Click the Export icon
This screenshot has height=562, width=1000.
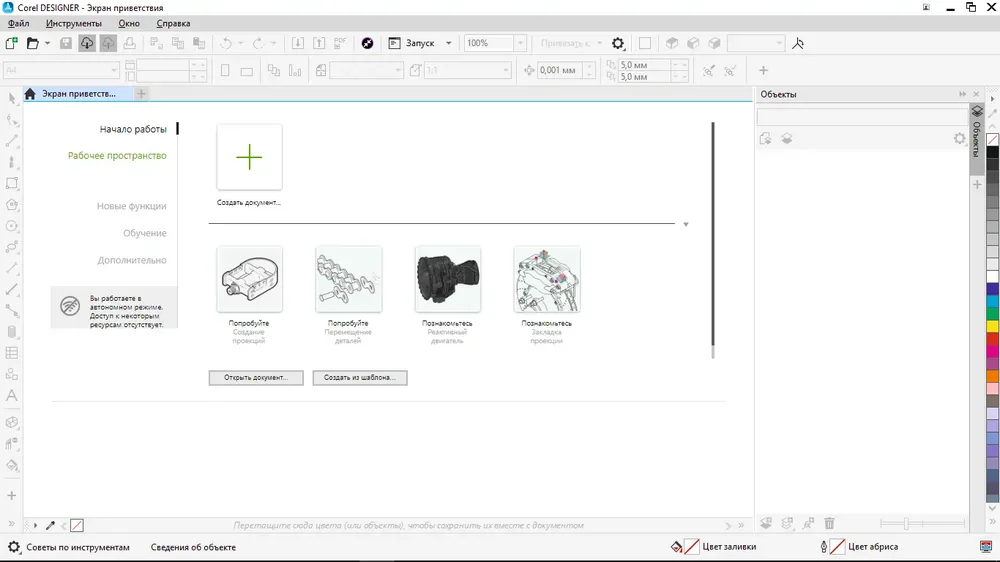pos(319,43)
